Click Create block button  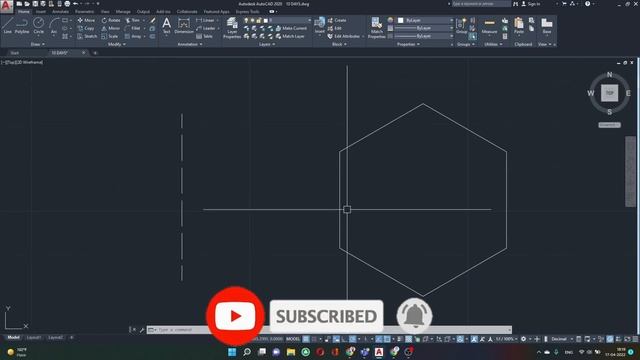pos(337,20)
